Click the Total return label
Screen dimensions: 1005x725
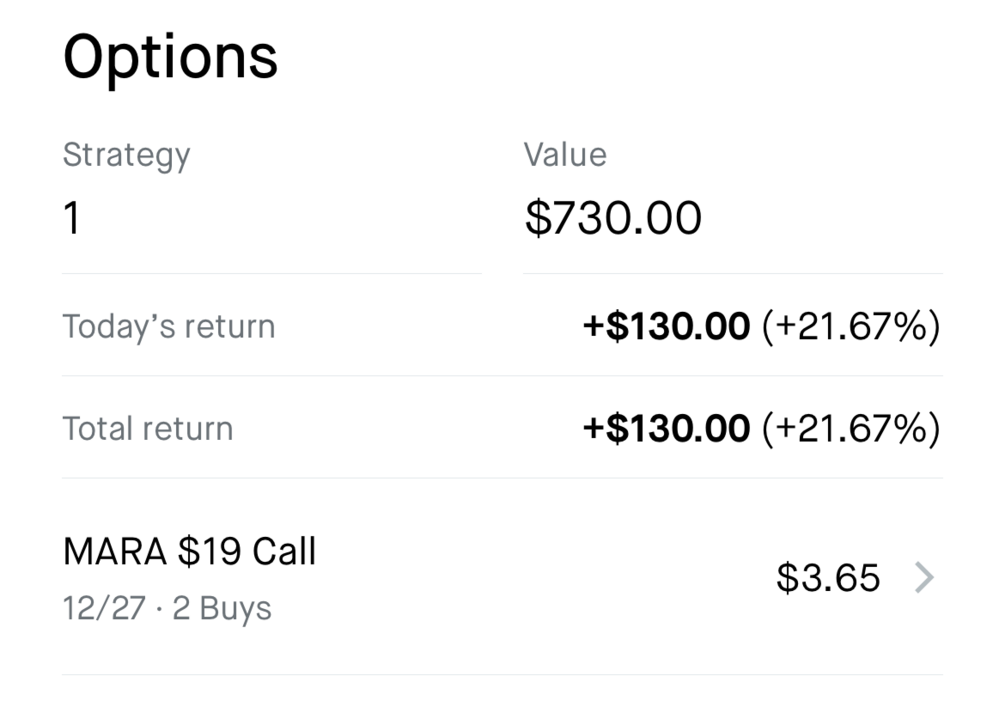coord(148,429)
